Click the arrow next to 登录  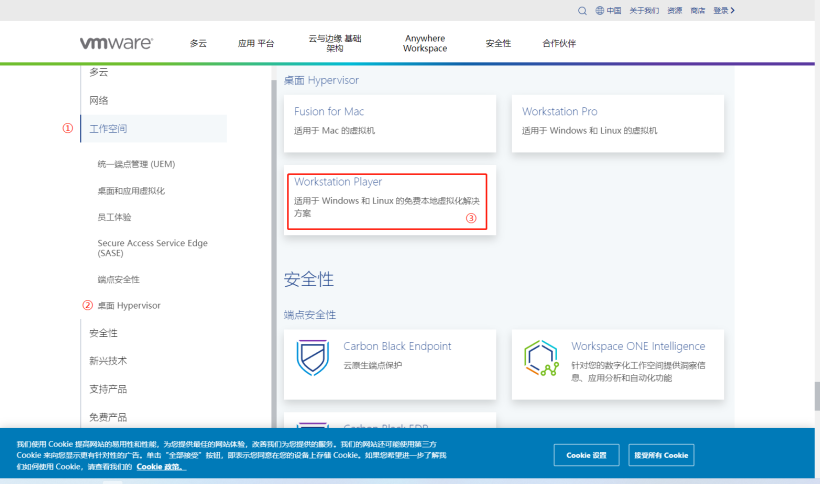coord(733,10)
